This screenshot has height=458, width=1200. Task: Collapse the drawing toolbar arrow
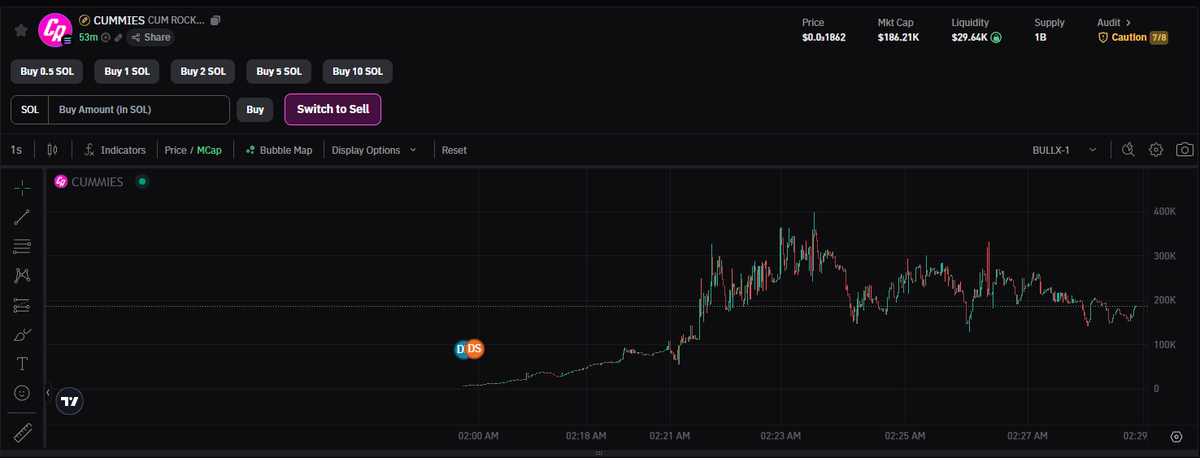click(48, 393)
